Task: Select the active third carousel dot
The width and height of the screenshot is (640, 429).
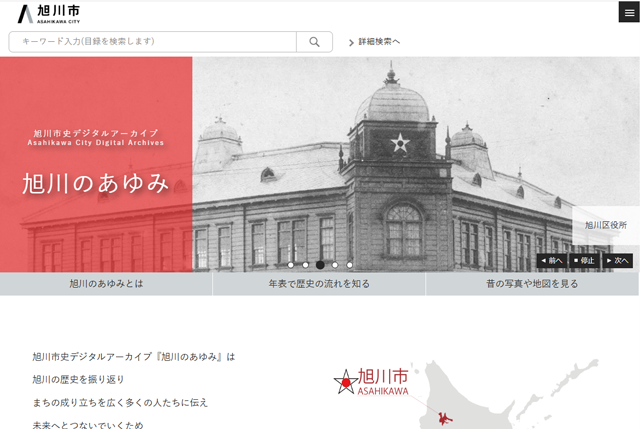Action: coord(320,265)
